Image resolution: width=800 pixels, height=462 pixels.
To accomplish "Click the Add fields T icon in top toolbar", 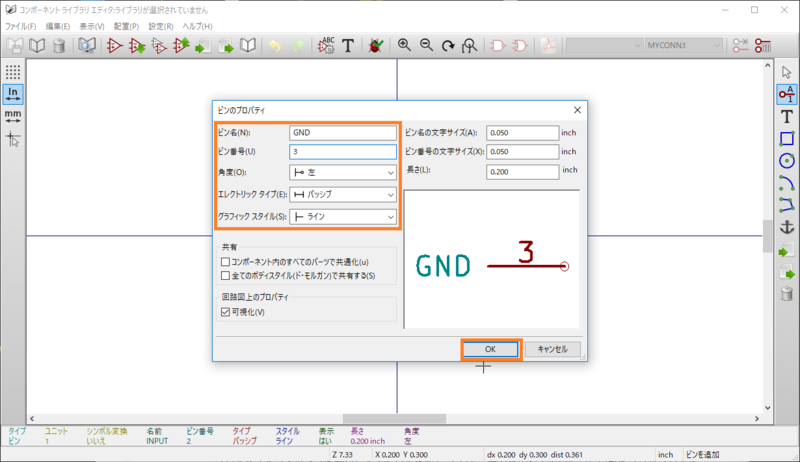I will [x=347, y=45].
